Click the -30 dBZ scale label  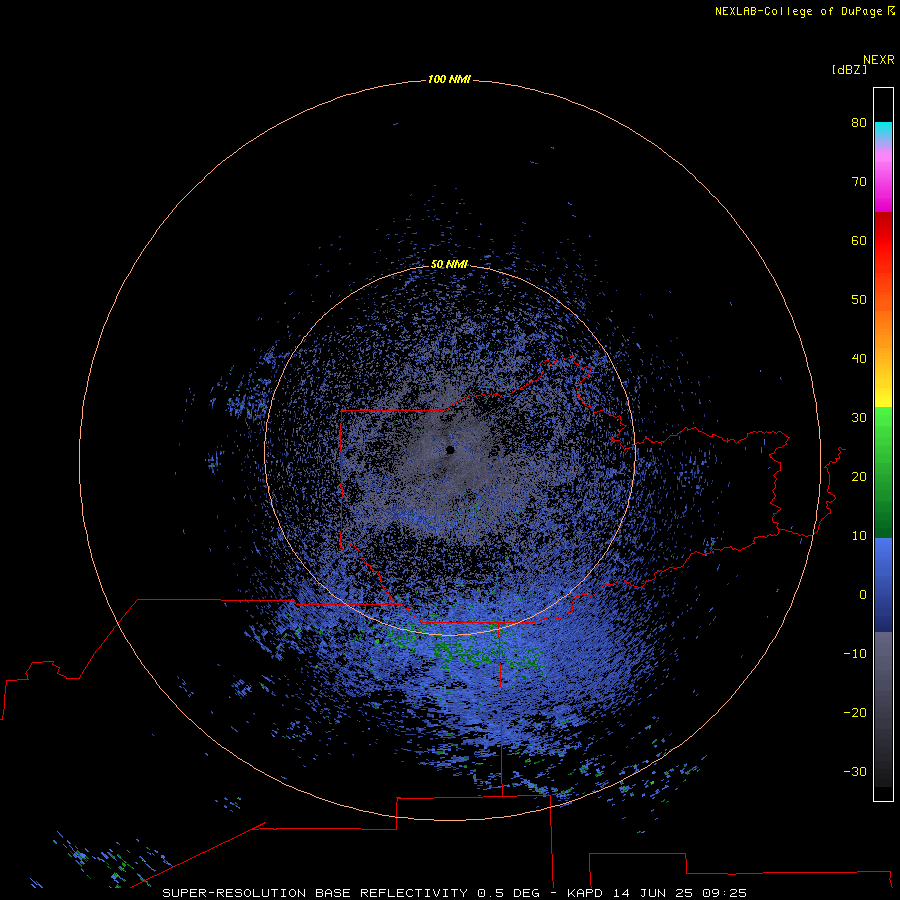click(855, 772)
